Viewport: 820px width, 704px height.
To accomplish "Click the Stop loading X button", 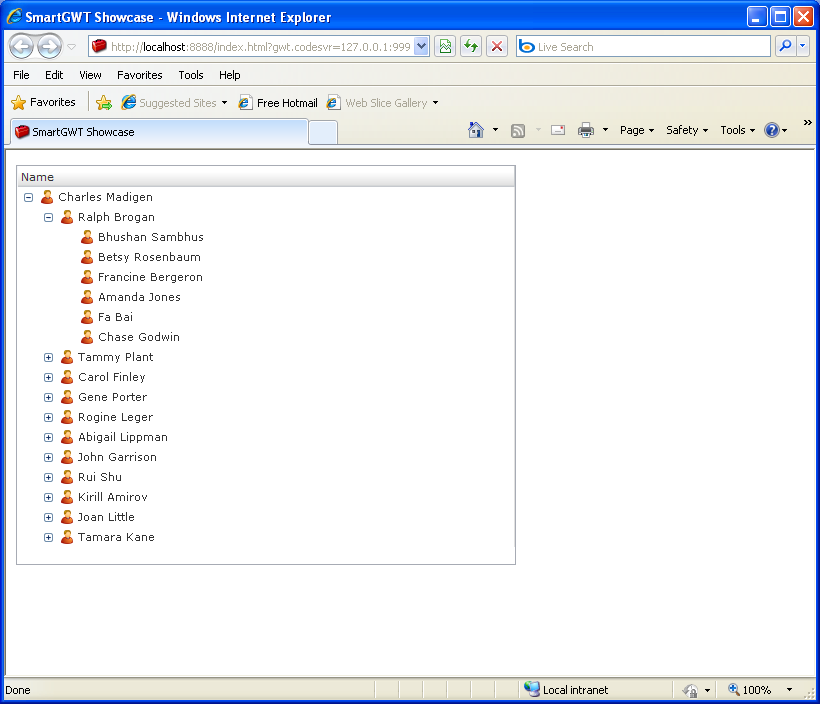I will pyautogui.click(x=496, y=46).
